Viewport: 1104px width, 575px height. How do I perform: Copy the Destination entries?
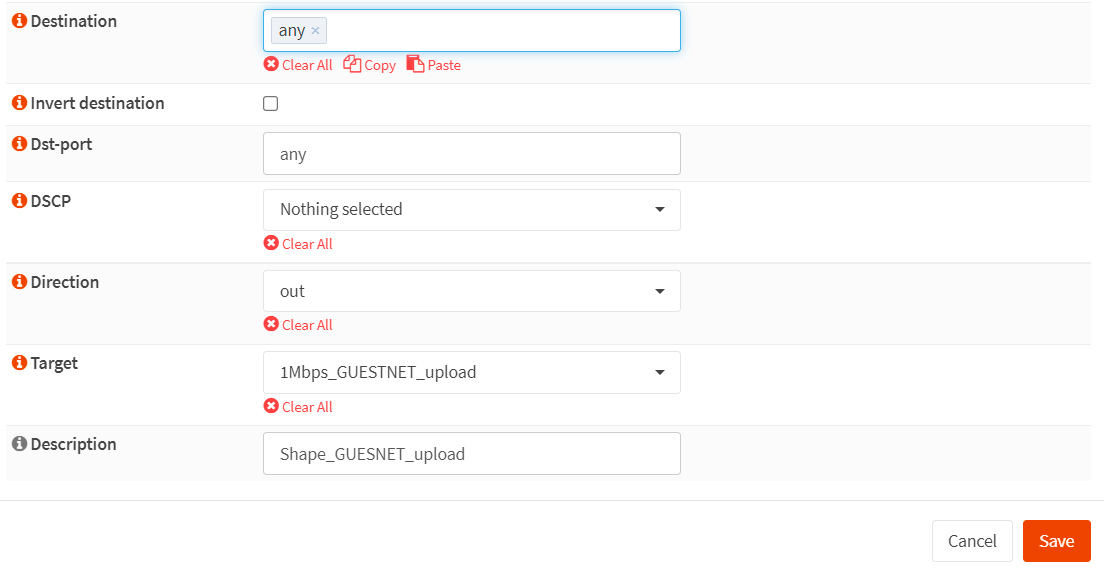pyautogui.click(x=370, y=65)
